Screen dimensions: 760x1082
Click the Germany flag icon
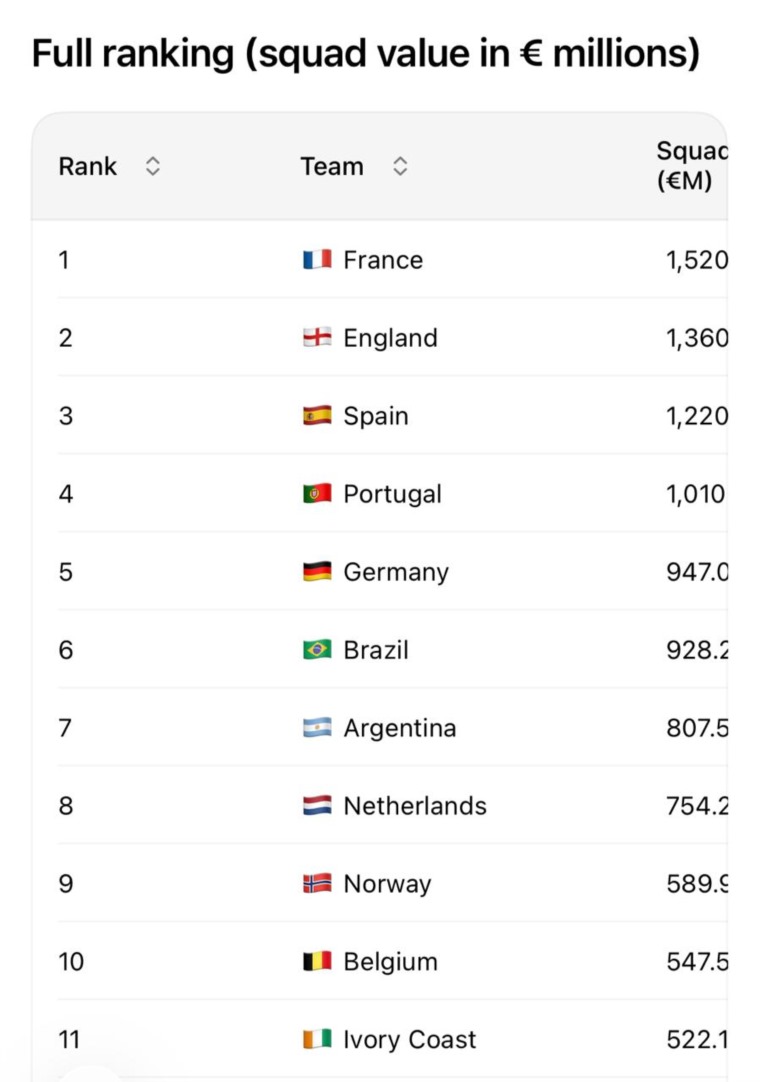pos(317,571)
